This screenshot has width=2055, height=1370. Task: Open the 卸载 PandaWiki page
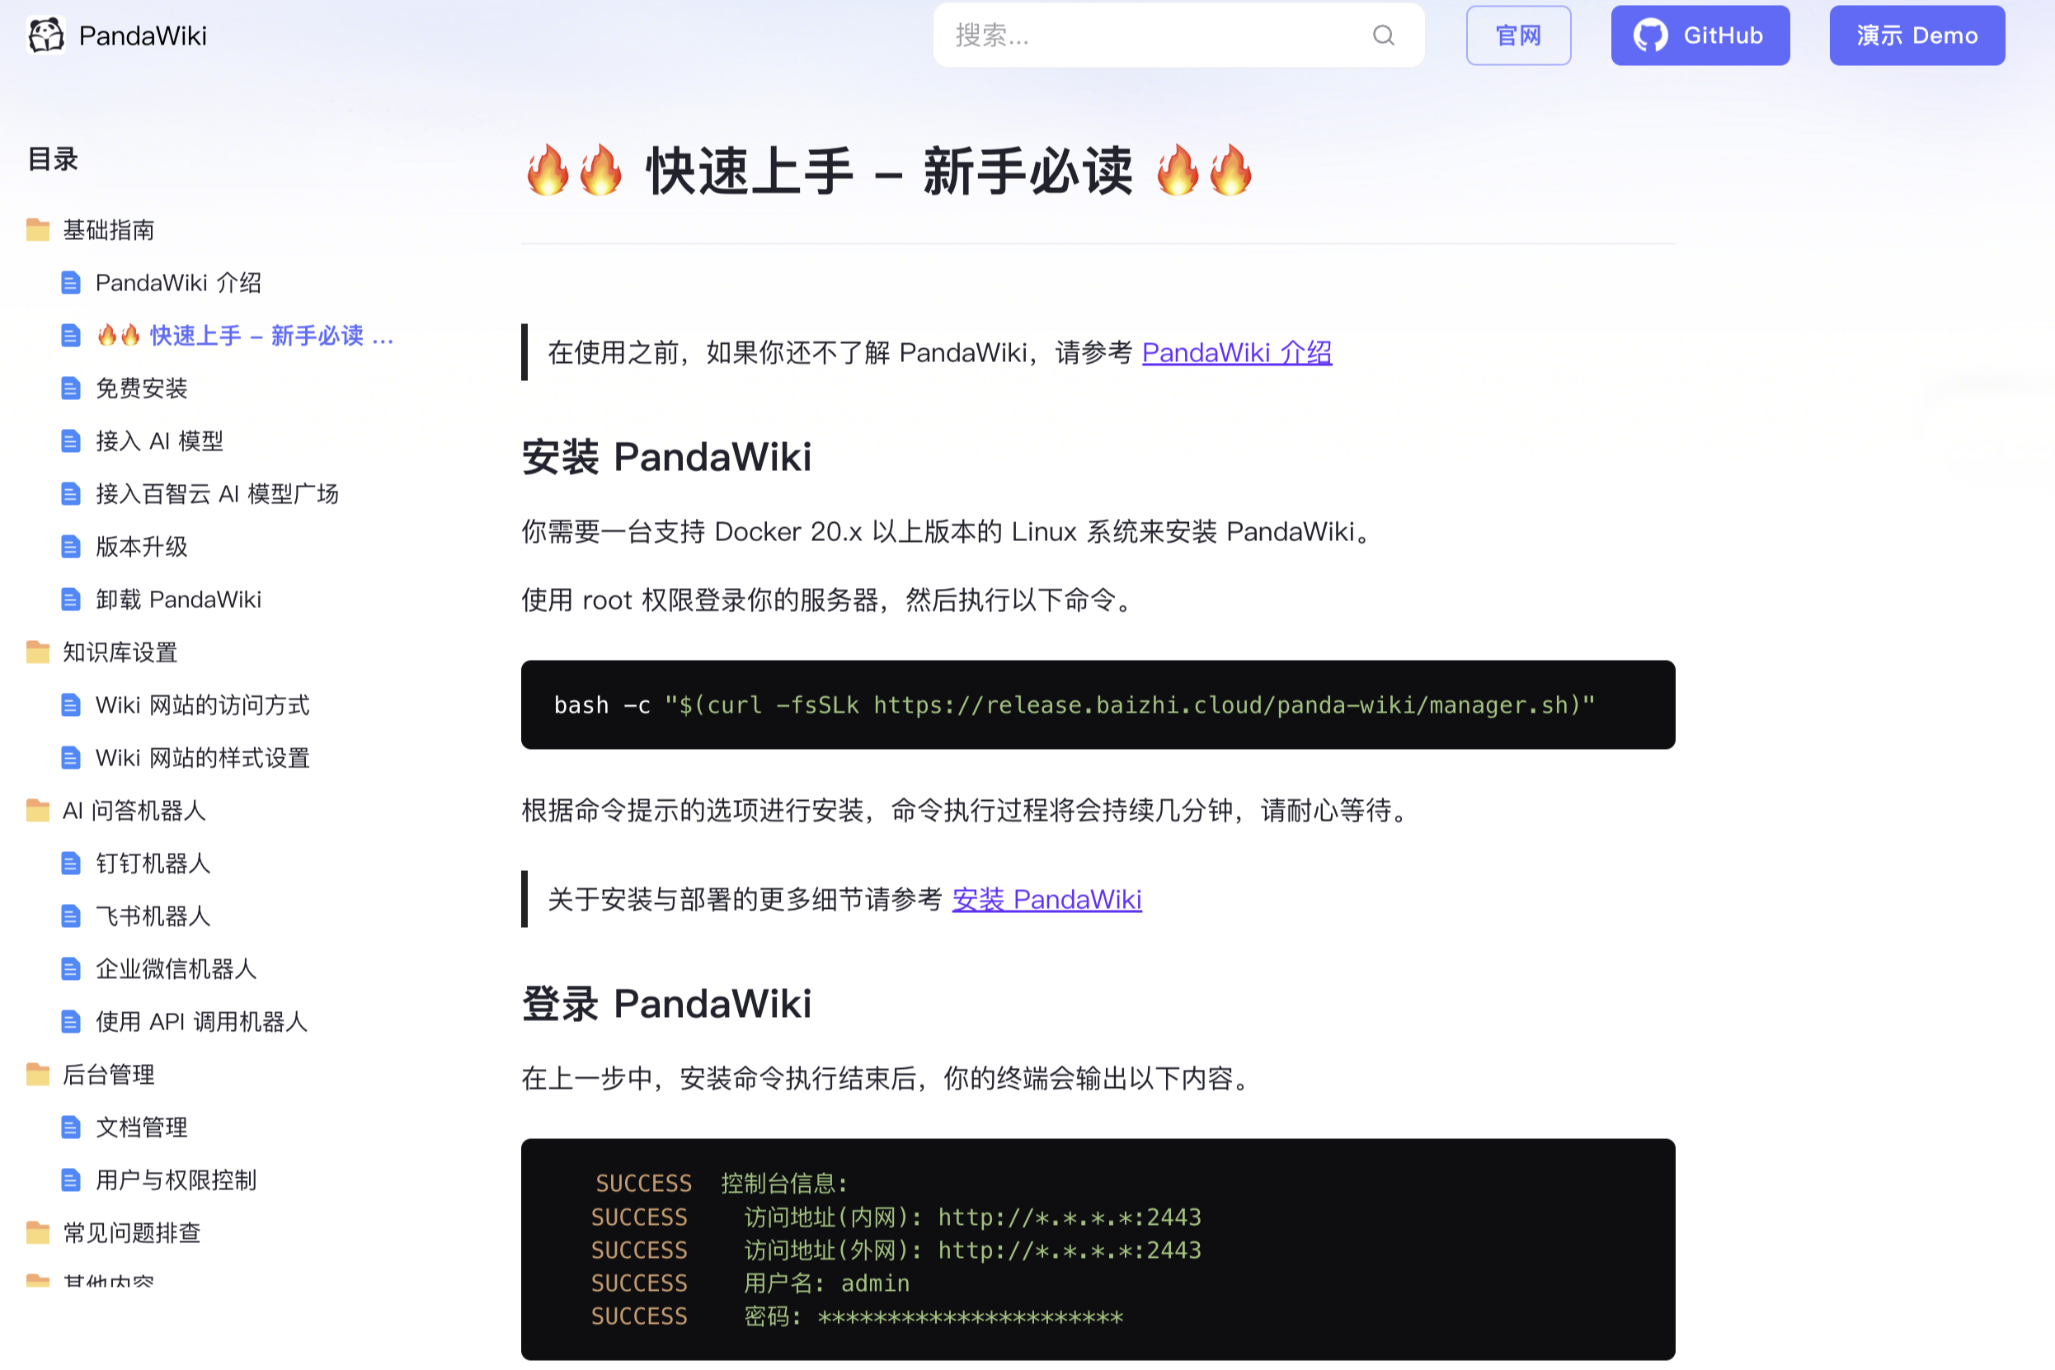coord(178,600)
